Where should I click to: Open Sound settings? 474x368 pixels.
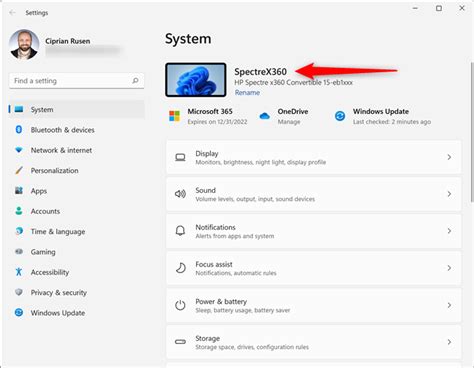[x=314, y=194]
